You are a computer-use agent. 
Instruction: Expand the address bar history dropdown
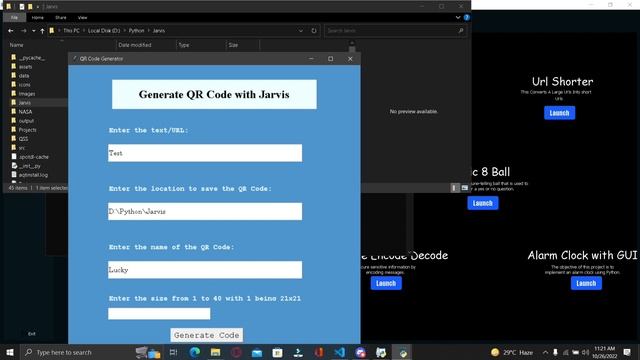tap(301, 31)
